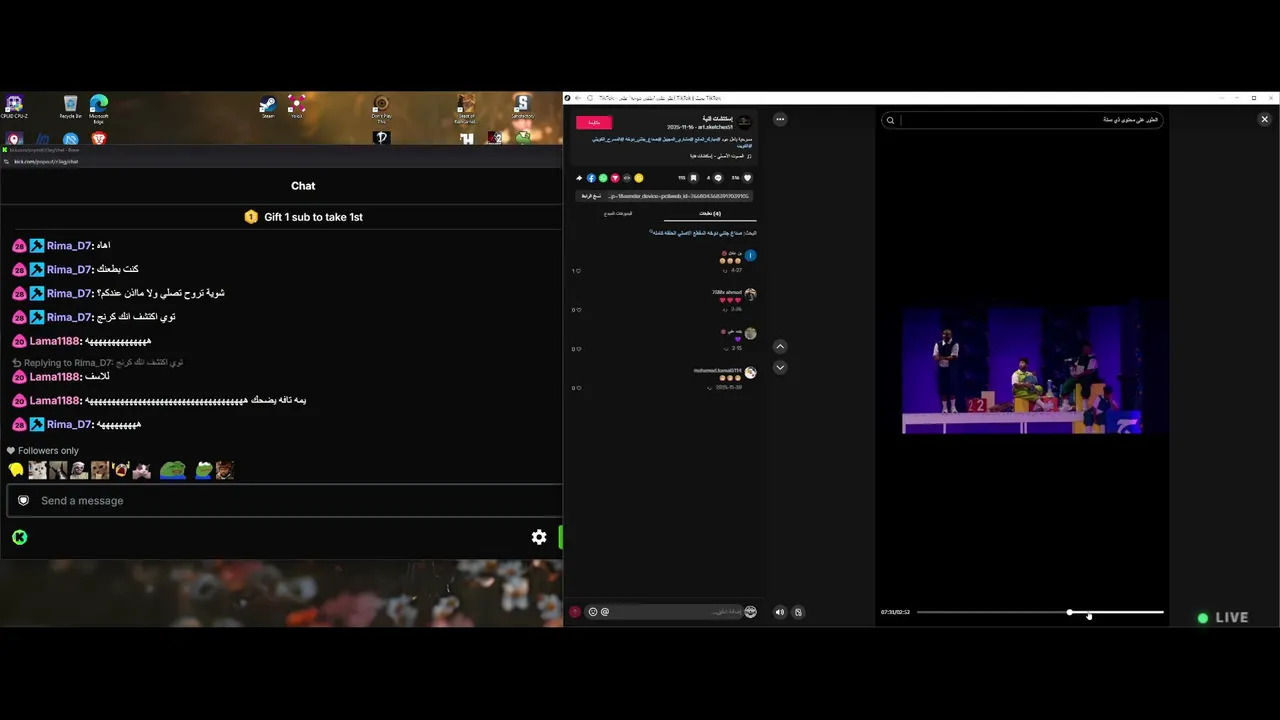Screen dimensions: 1280x720
Task: Click the Send a message chat input
Action: pyautogui.click(x=284, y=500)
